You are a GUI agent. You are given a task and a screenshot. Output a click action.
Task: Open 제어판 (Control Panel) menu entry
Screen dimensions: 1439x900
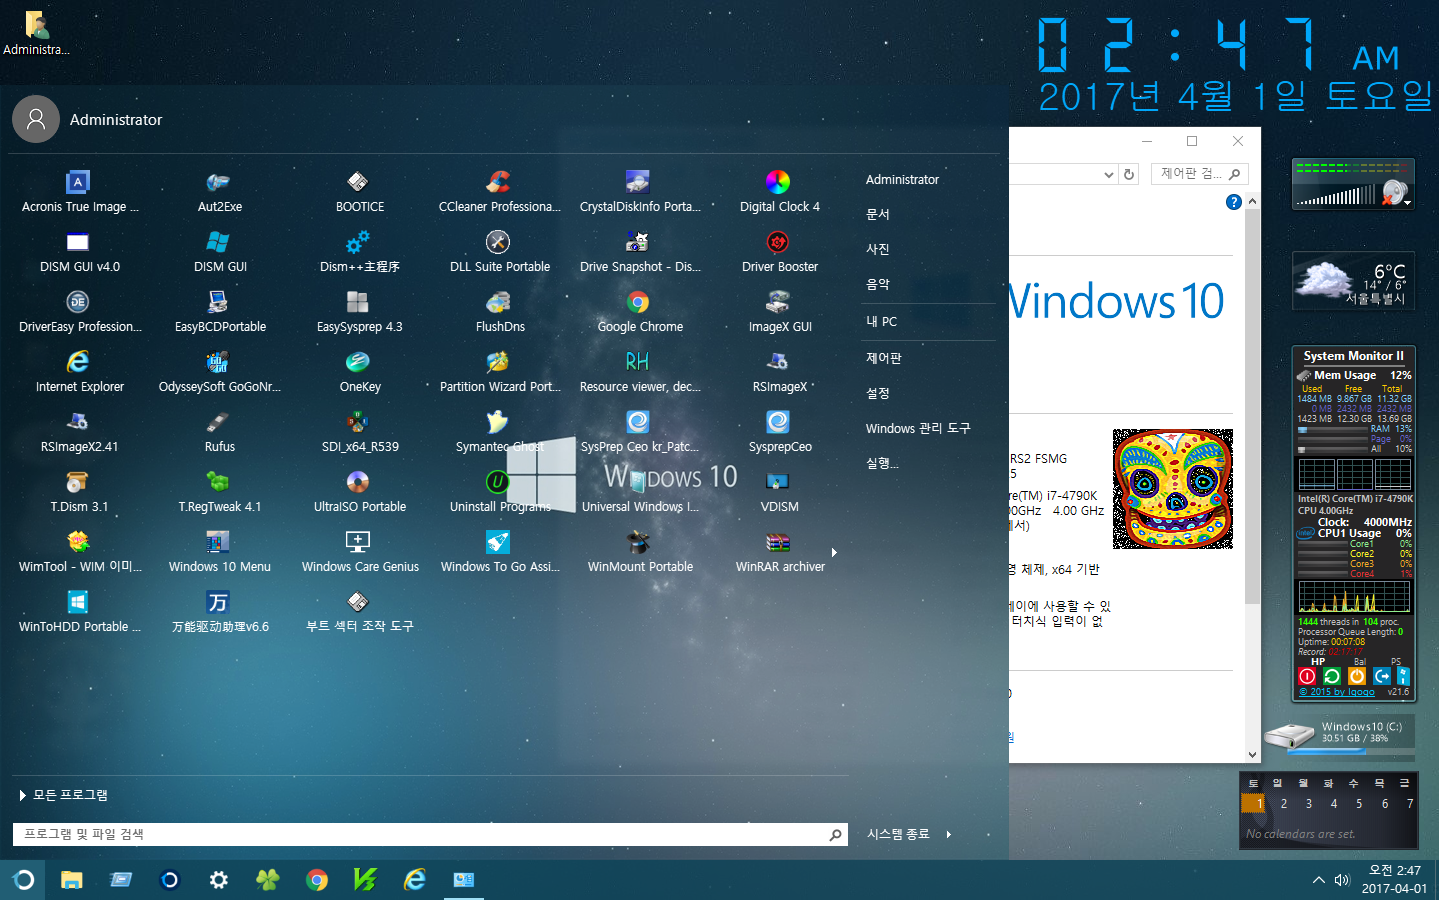[884, 358]
